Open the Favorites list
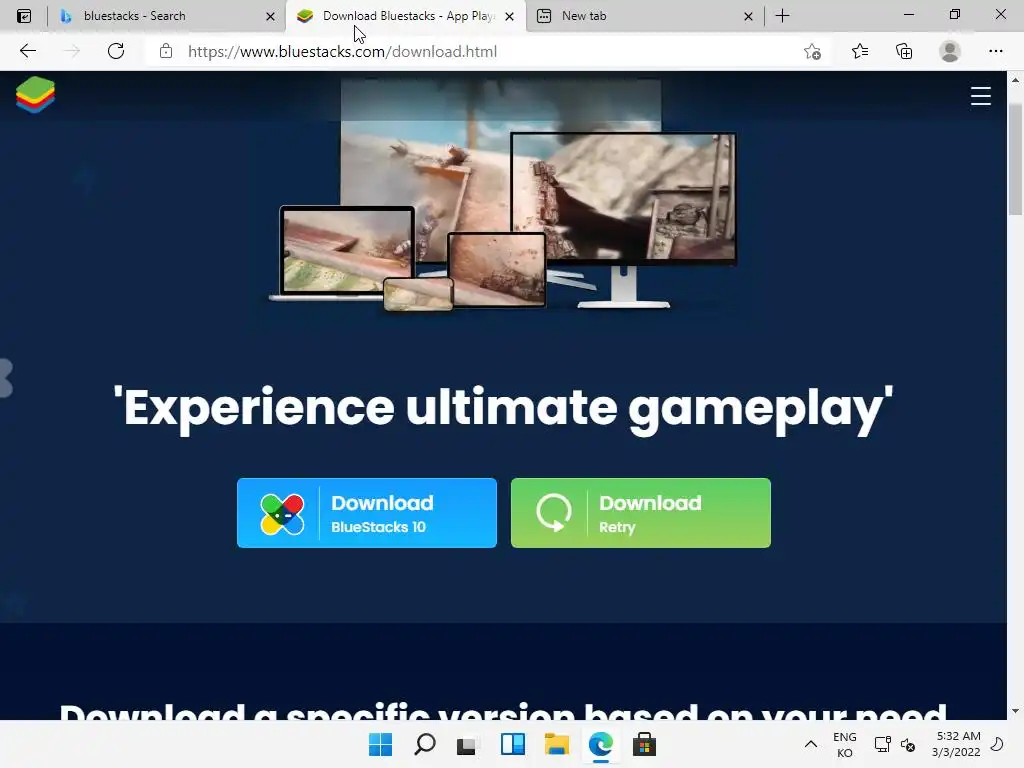 [x=860, y=51]
